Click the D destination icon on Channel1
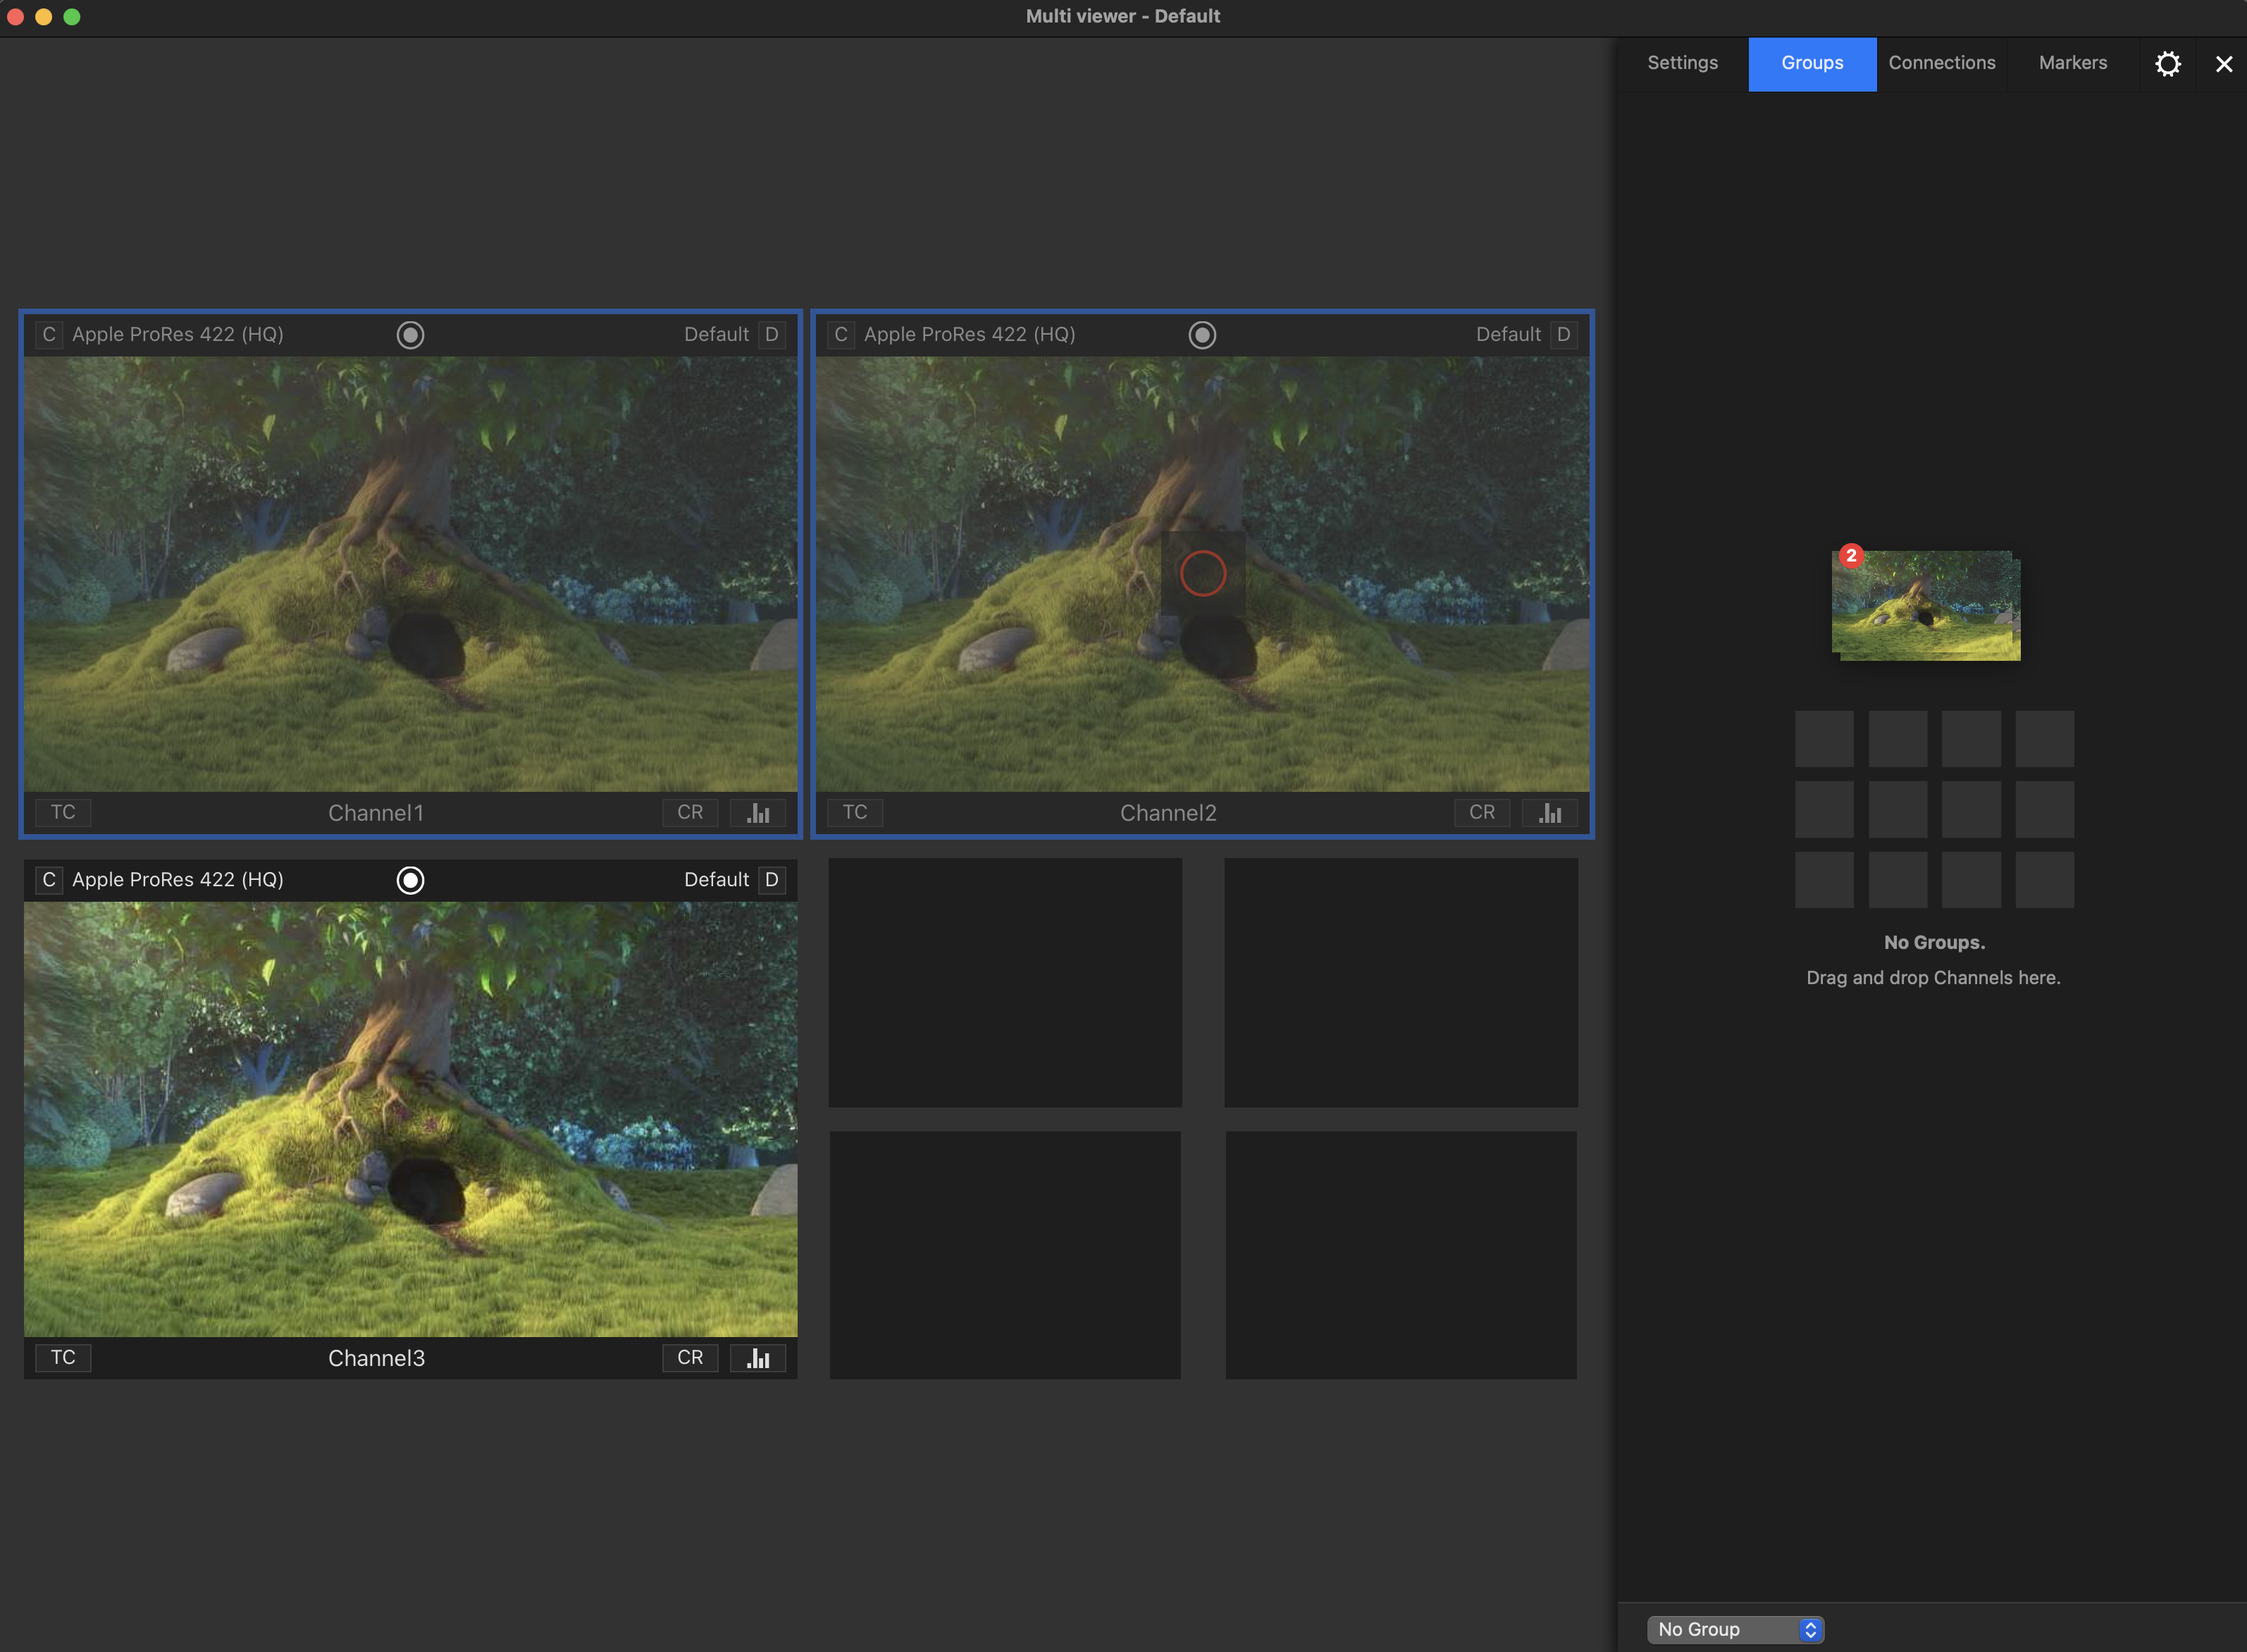 (x=772, y=334)
